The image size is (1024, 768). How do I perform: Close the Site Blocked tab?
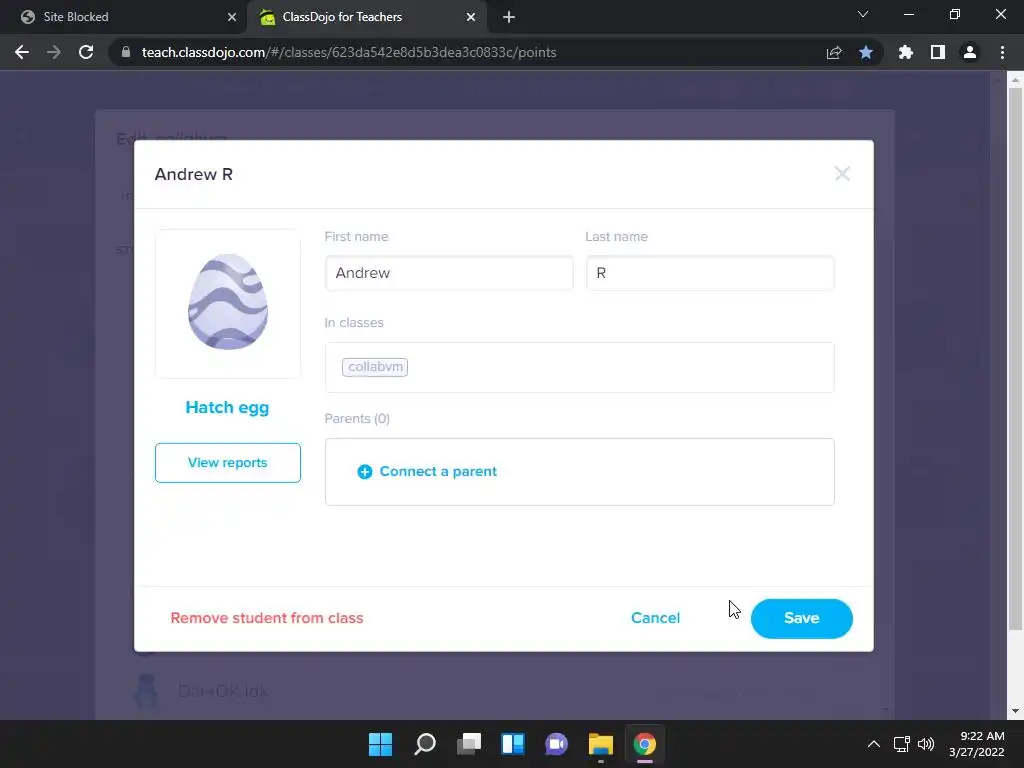[232, 17]
